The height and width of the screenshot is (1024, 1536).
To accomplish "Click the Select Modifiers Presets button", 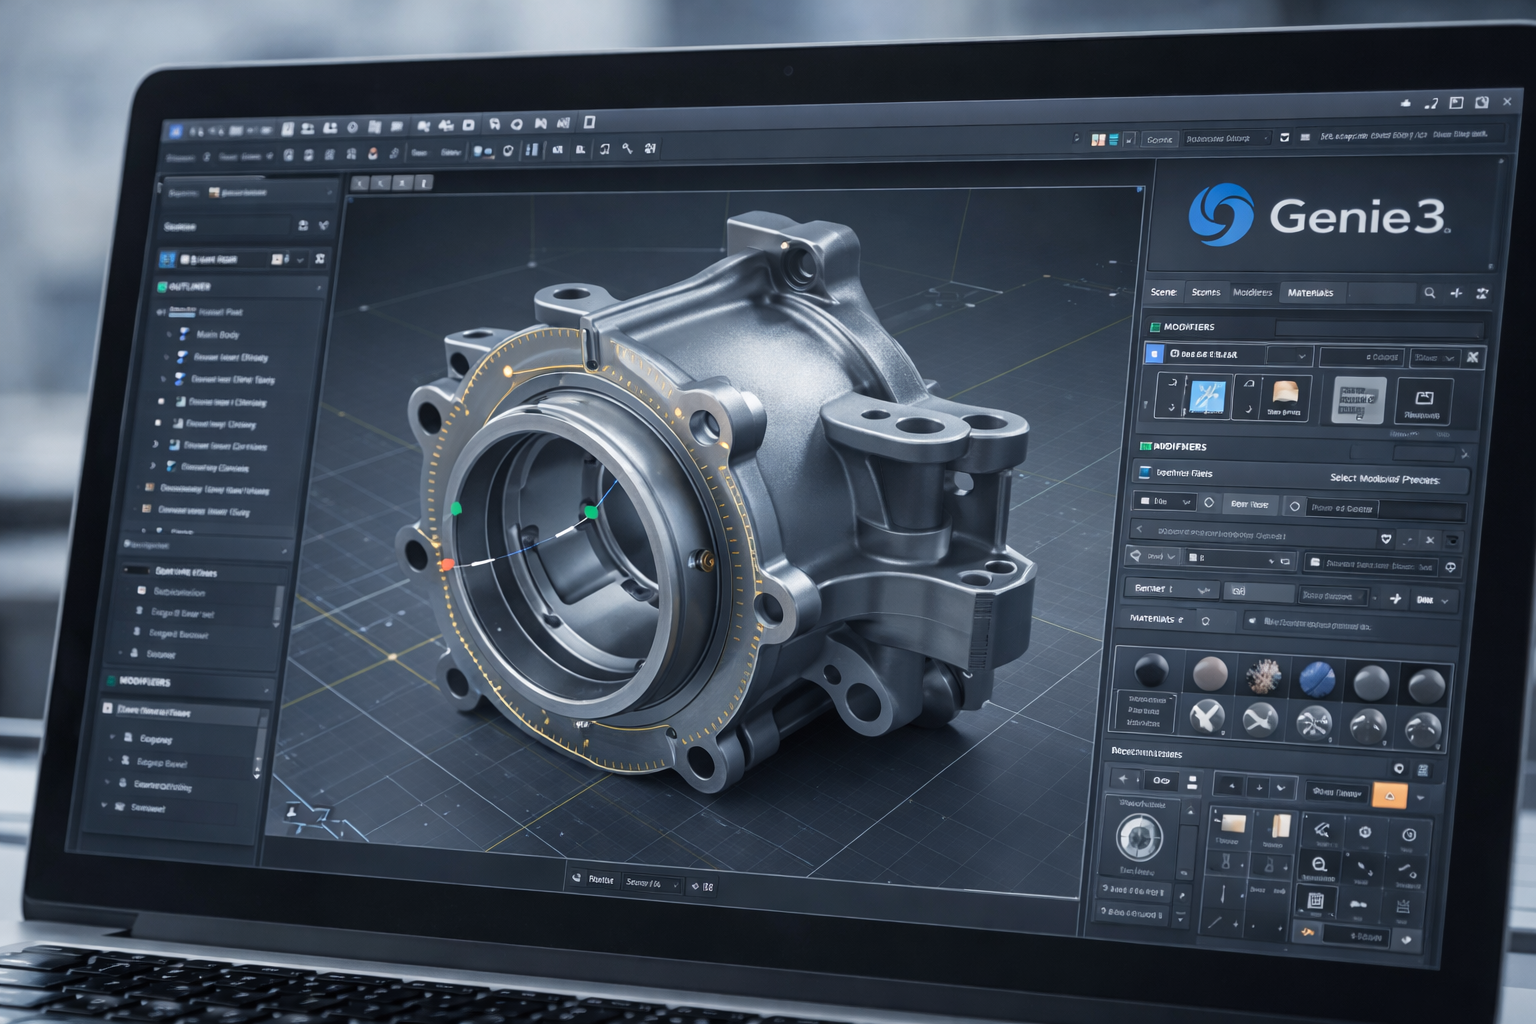I will [x=1384, y=479].
